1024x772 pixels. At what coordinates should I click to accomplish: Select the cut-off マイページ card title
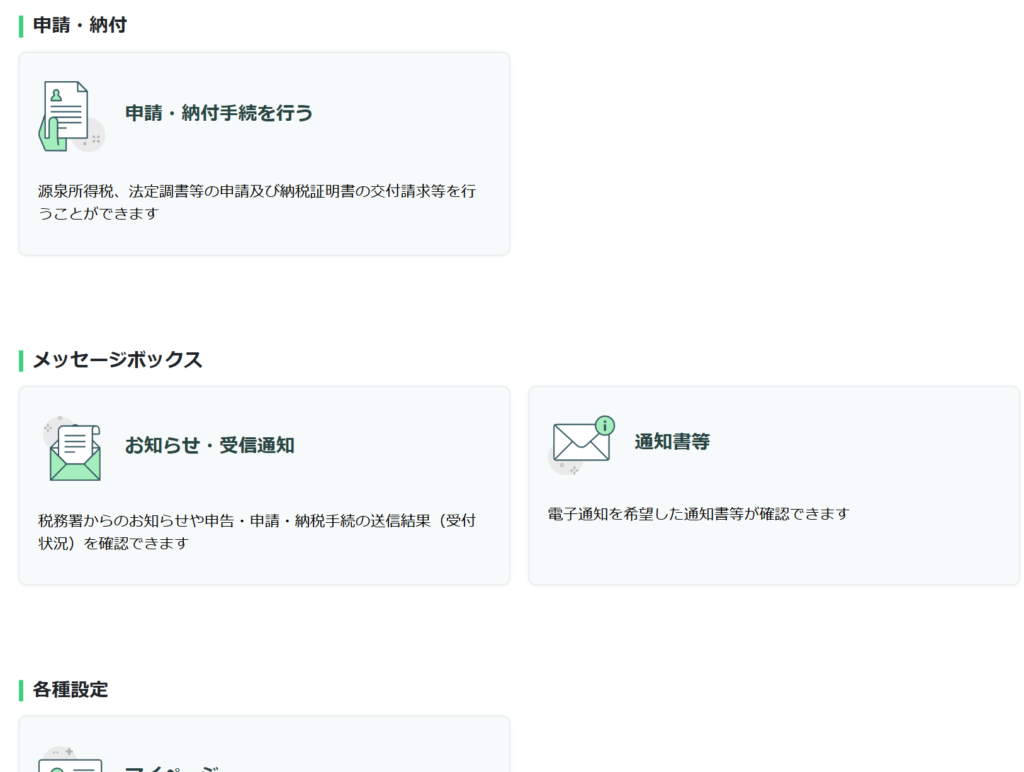click(x=171, y=767)
